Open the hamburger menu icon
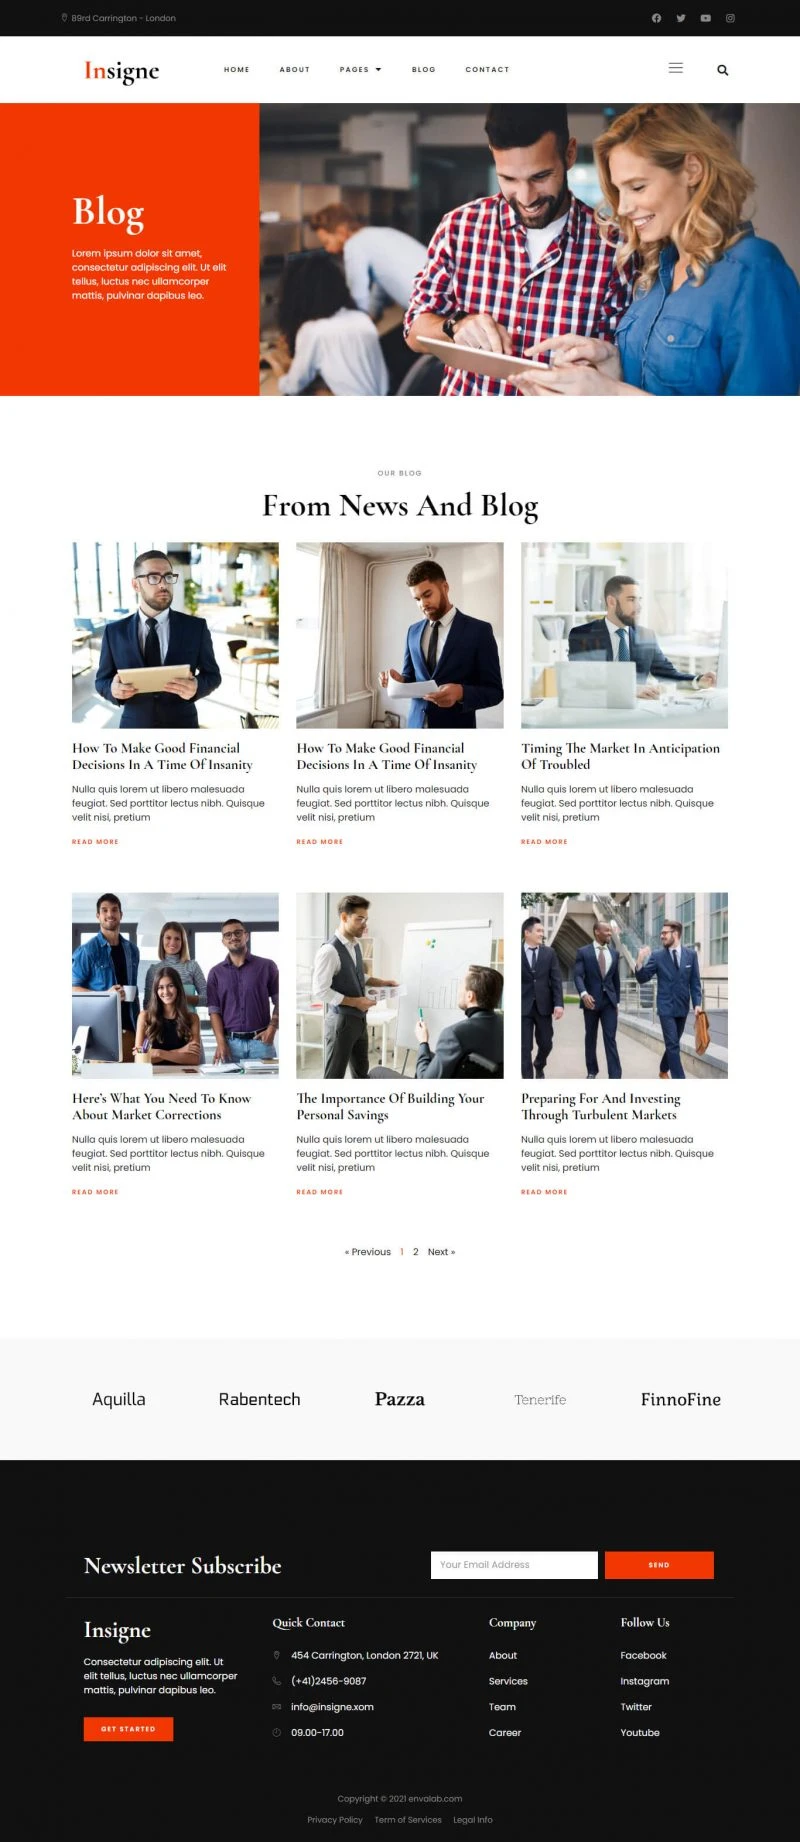Viewport: 800px width, 1842px height. [x=676, y=68]
